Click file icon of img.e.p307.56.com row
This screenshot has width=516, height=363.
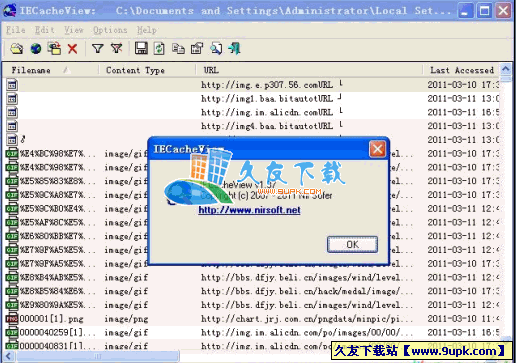click(12, 85)
